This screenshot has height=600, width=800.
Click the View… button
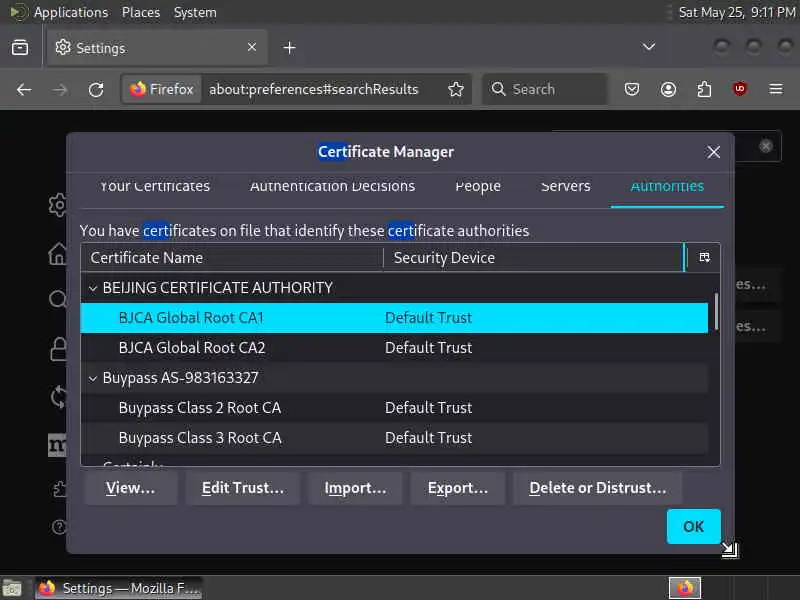tap(131, 488)
